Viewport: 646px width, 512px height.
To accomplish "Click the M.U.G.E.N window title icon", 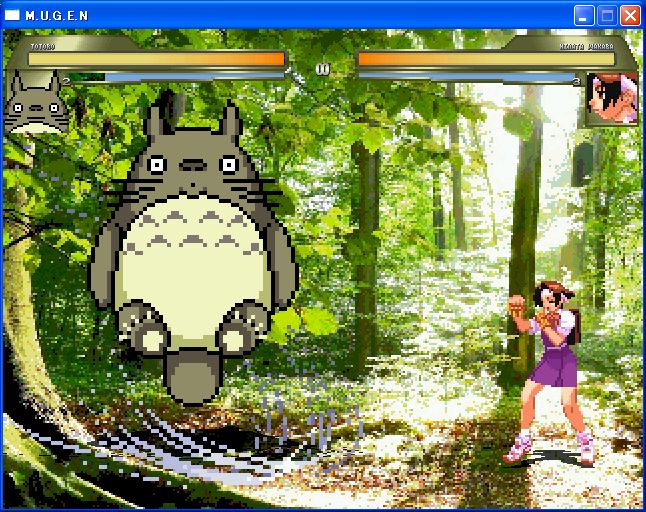I will pos(12,15).
